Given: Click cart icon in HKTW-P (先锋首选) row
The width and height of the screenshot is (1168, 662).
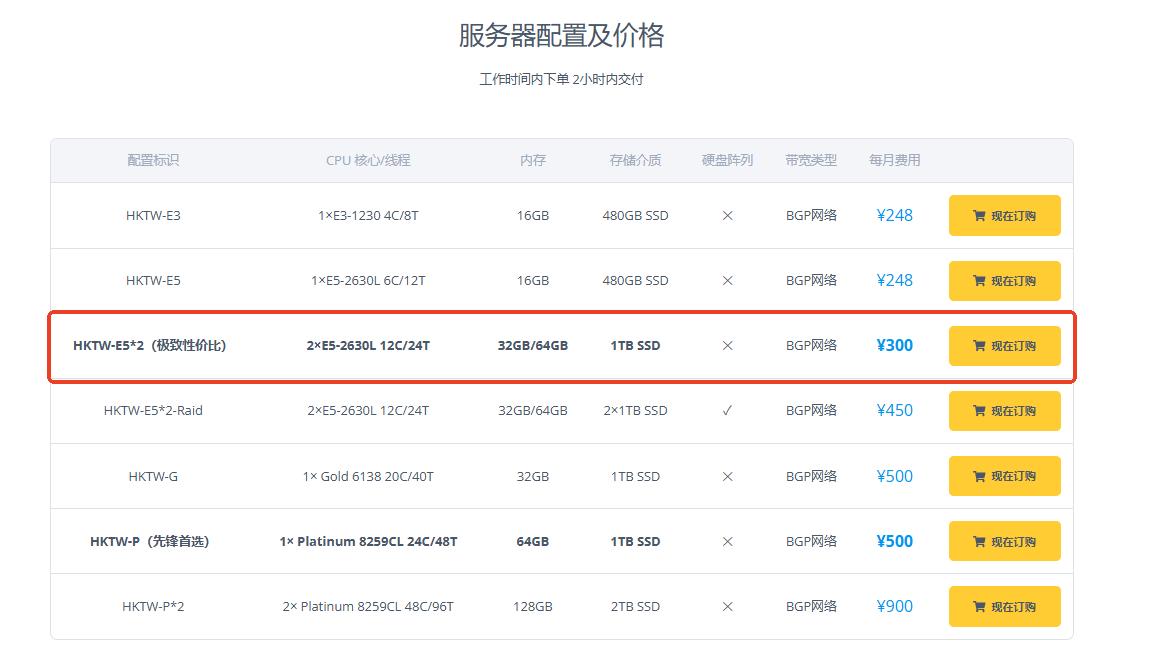Looking at the screenshot, I should pos(979,542).
